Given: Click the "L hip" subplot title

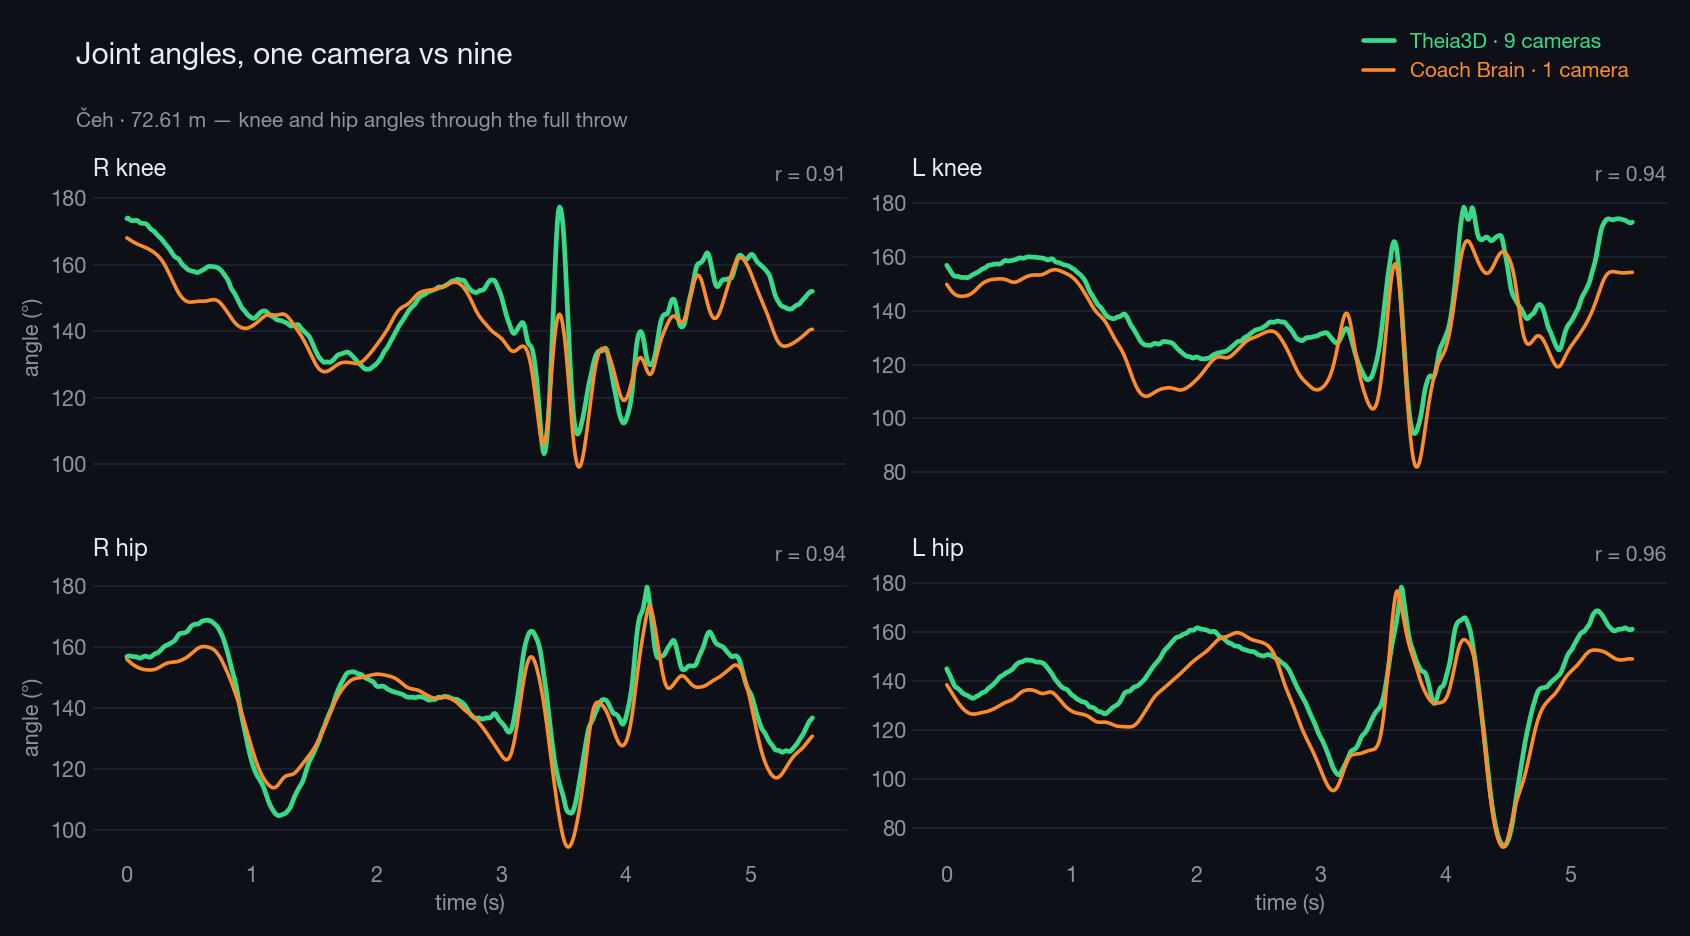Looking at the screenshot, I should pos(938,548).
